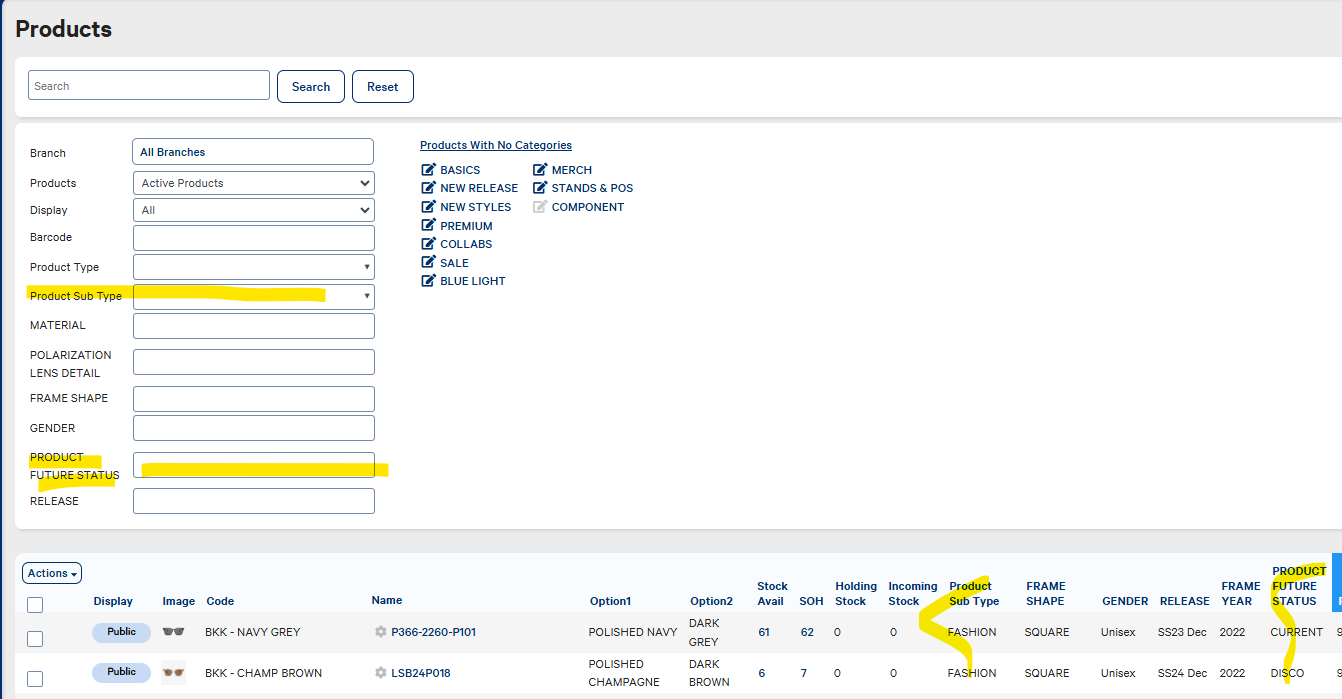Click the Search button
Image resolution: width=1342 pixels, height=699 pixels.
pyautogui.click(x=310, y=87)
